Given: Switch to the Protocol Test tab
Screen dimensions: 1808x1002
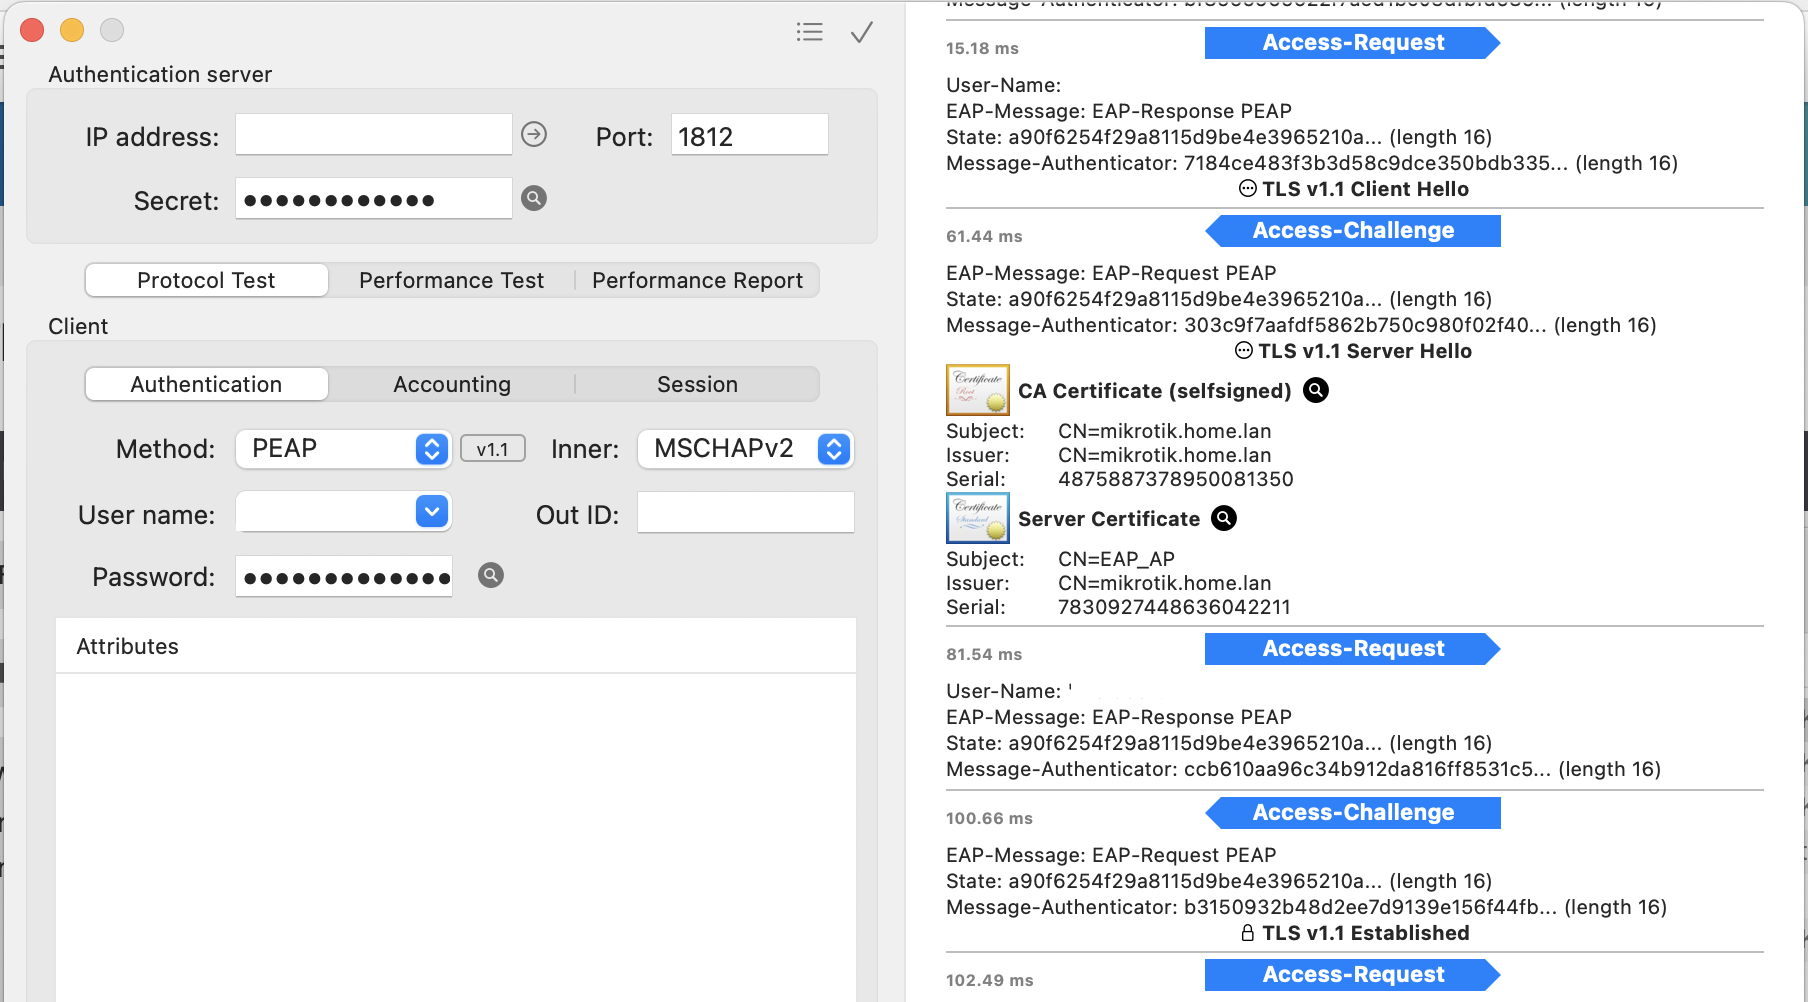Looking at the screenshot, I should pos(206,280).
